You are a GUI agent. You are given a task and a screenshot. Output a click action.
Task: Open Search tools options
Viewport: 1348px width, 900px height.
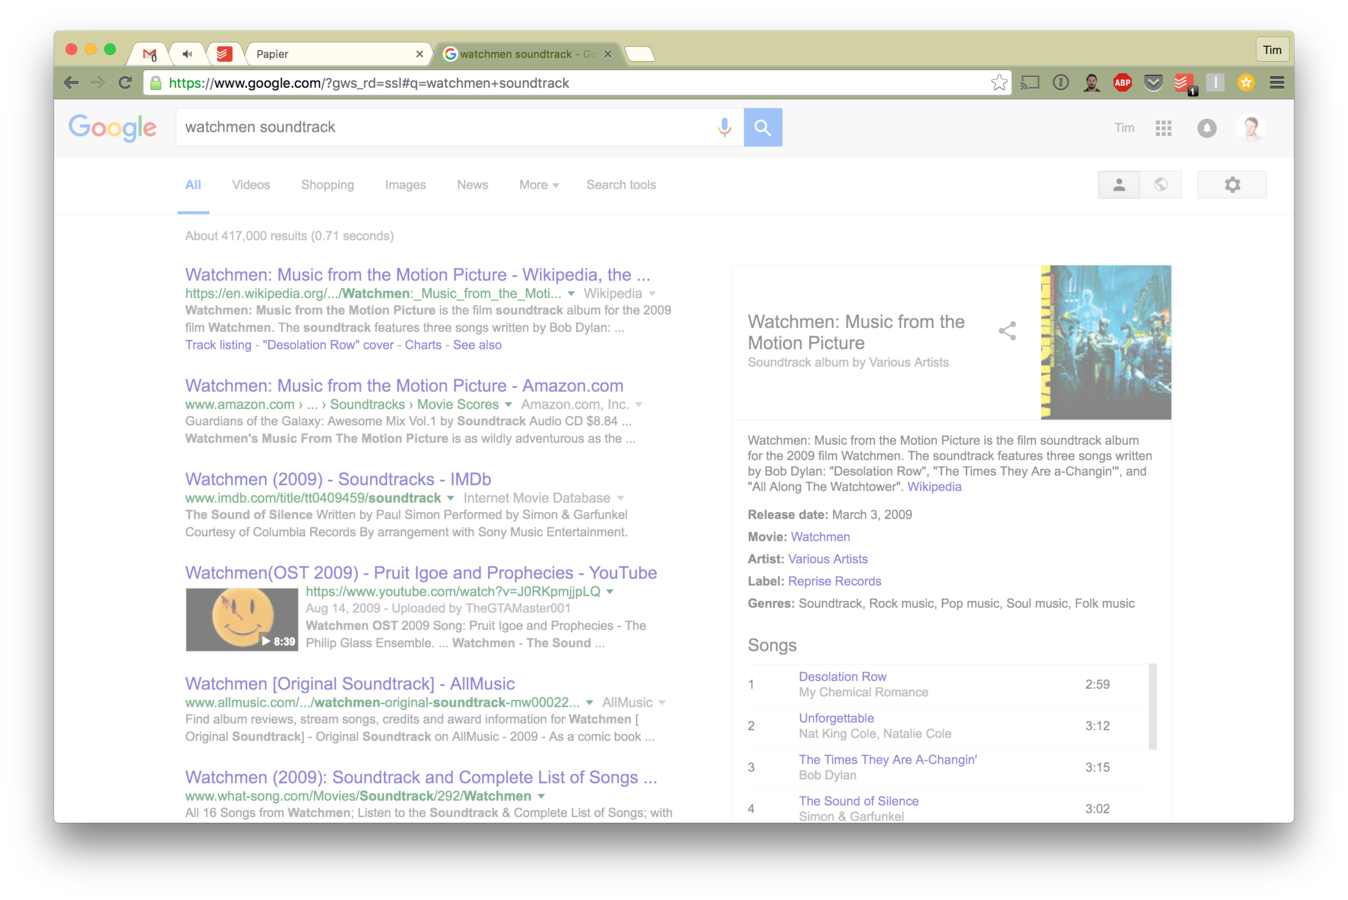click(x=621, y=185)
